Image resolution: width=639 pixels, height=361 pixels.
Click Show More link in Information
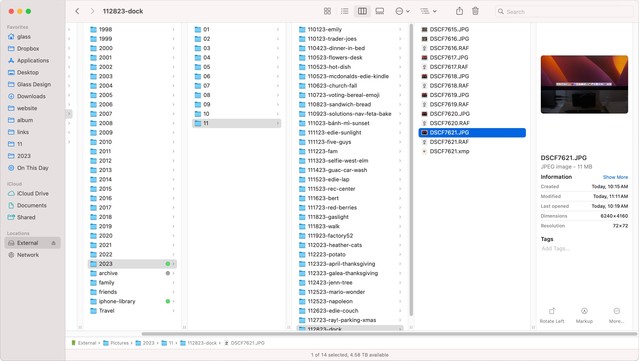tap(615, 177)
